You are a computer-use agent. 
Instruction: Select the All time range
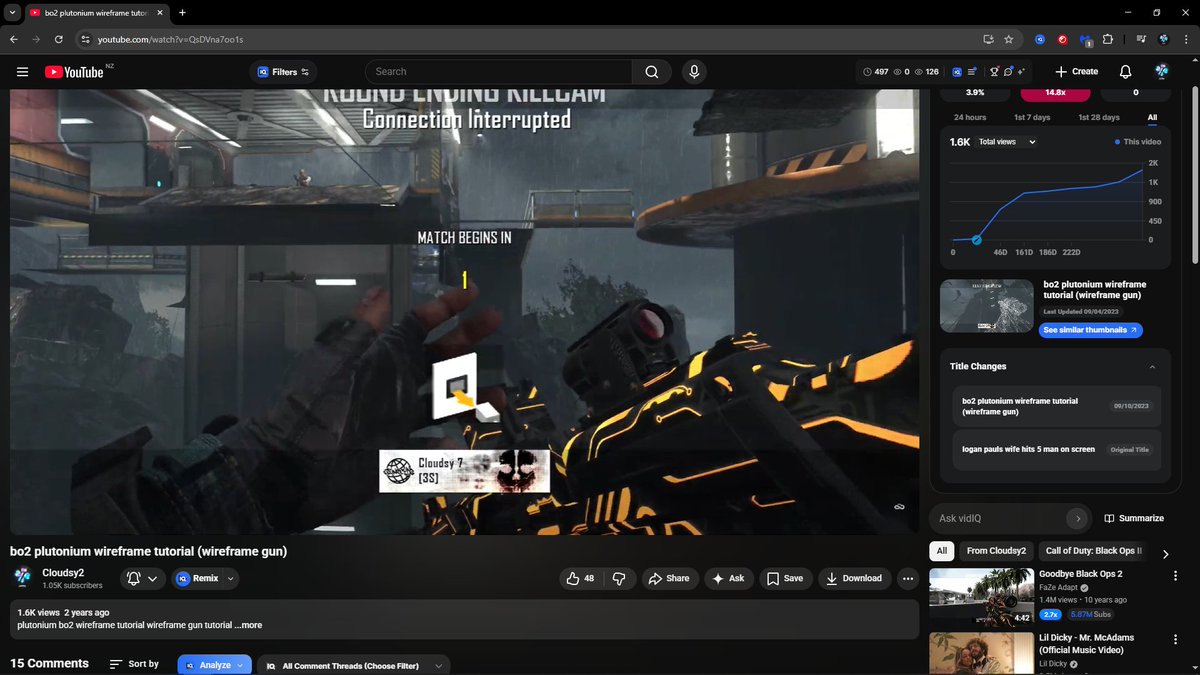[x=1152, y=118]
